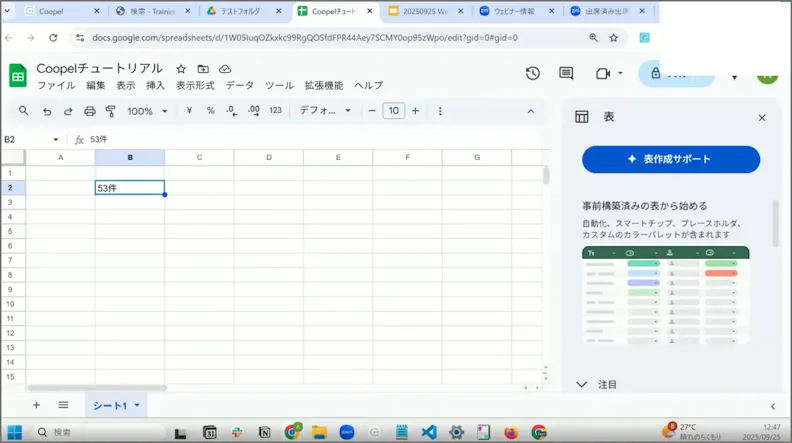Open the zoom 100% dropdown
This screenshot has width=792, height=443.
point(146,111)
